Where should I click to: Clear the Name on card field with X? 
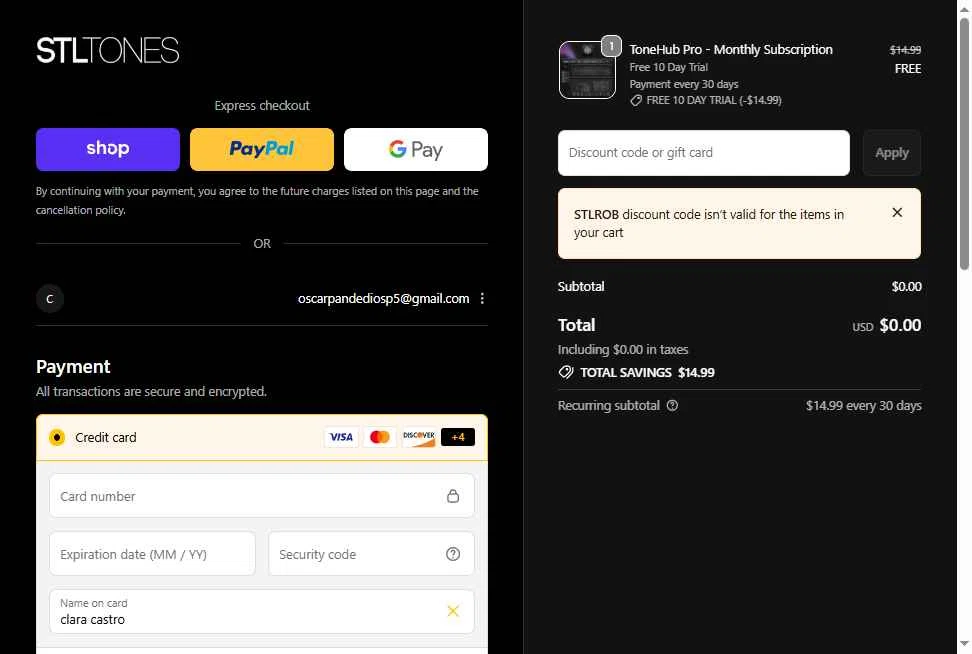(453, 611)
